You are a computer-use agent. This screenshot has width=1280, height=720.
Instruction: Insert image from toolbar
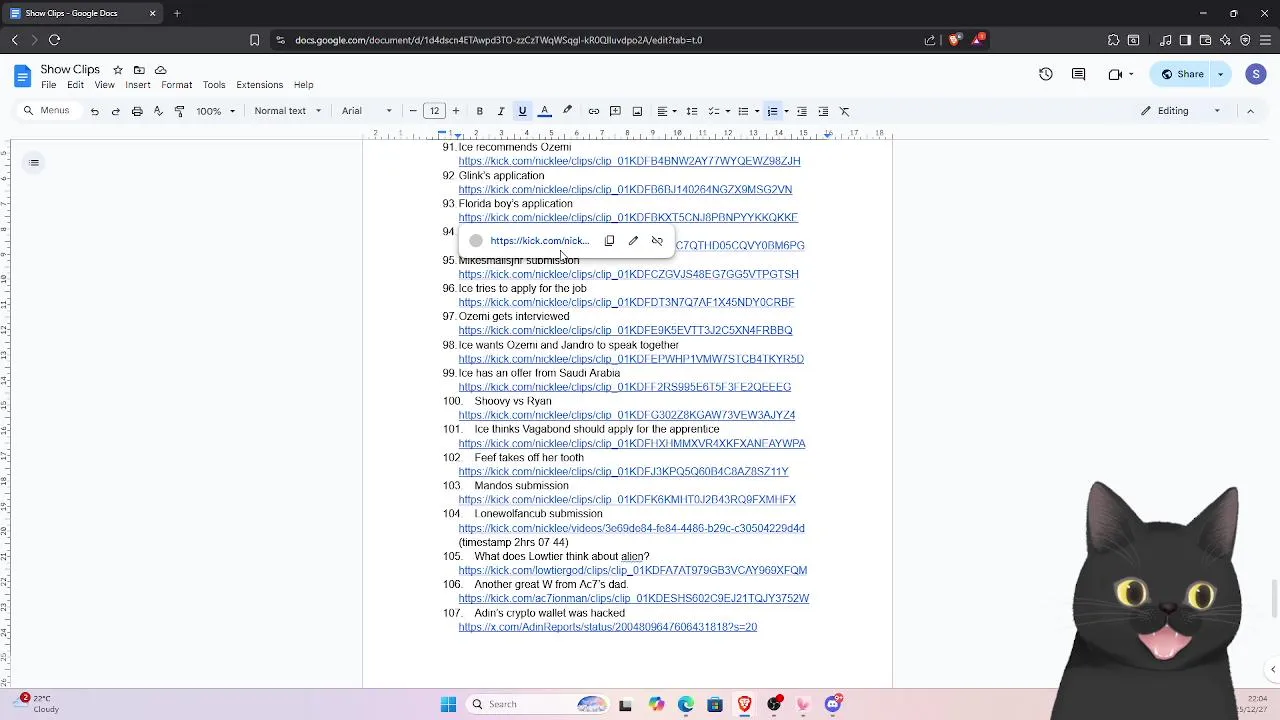[x=637, y=111]
